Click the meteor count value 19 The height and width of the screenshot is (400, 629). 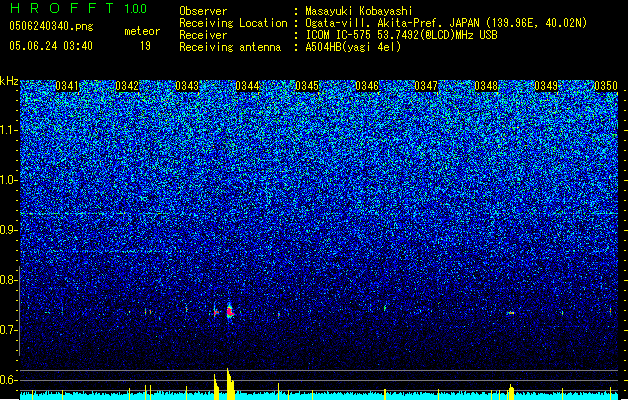click(x=145, y=46)
